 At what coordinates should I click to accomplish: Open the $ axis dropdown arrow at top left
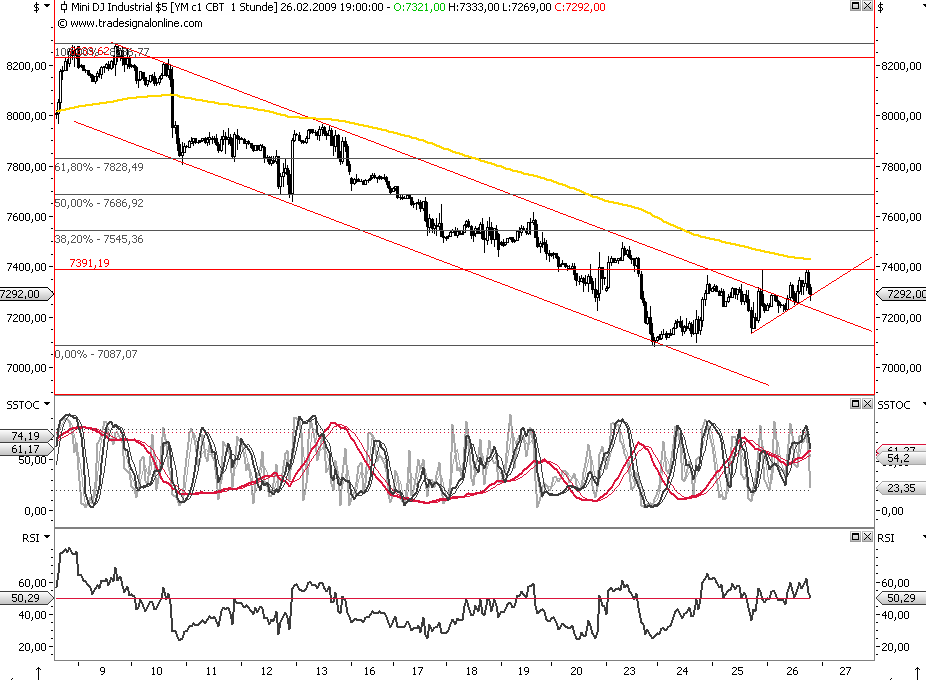pyautogui.click(x=47, y=6)
